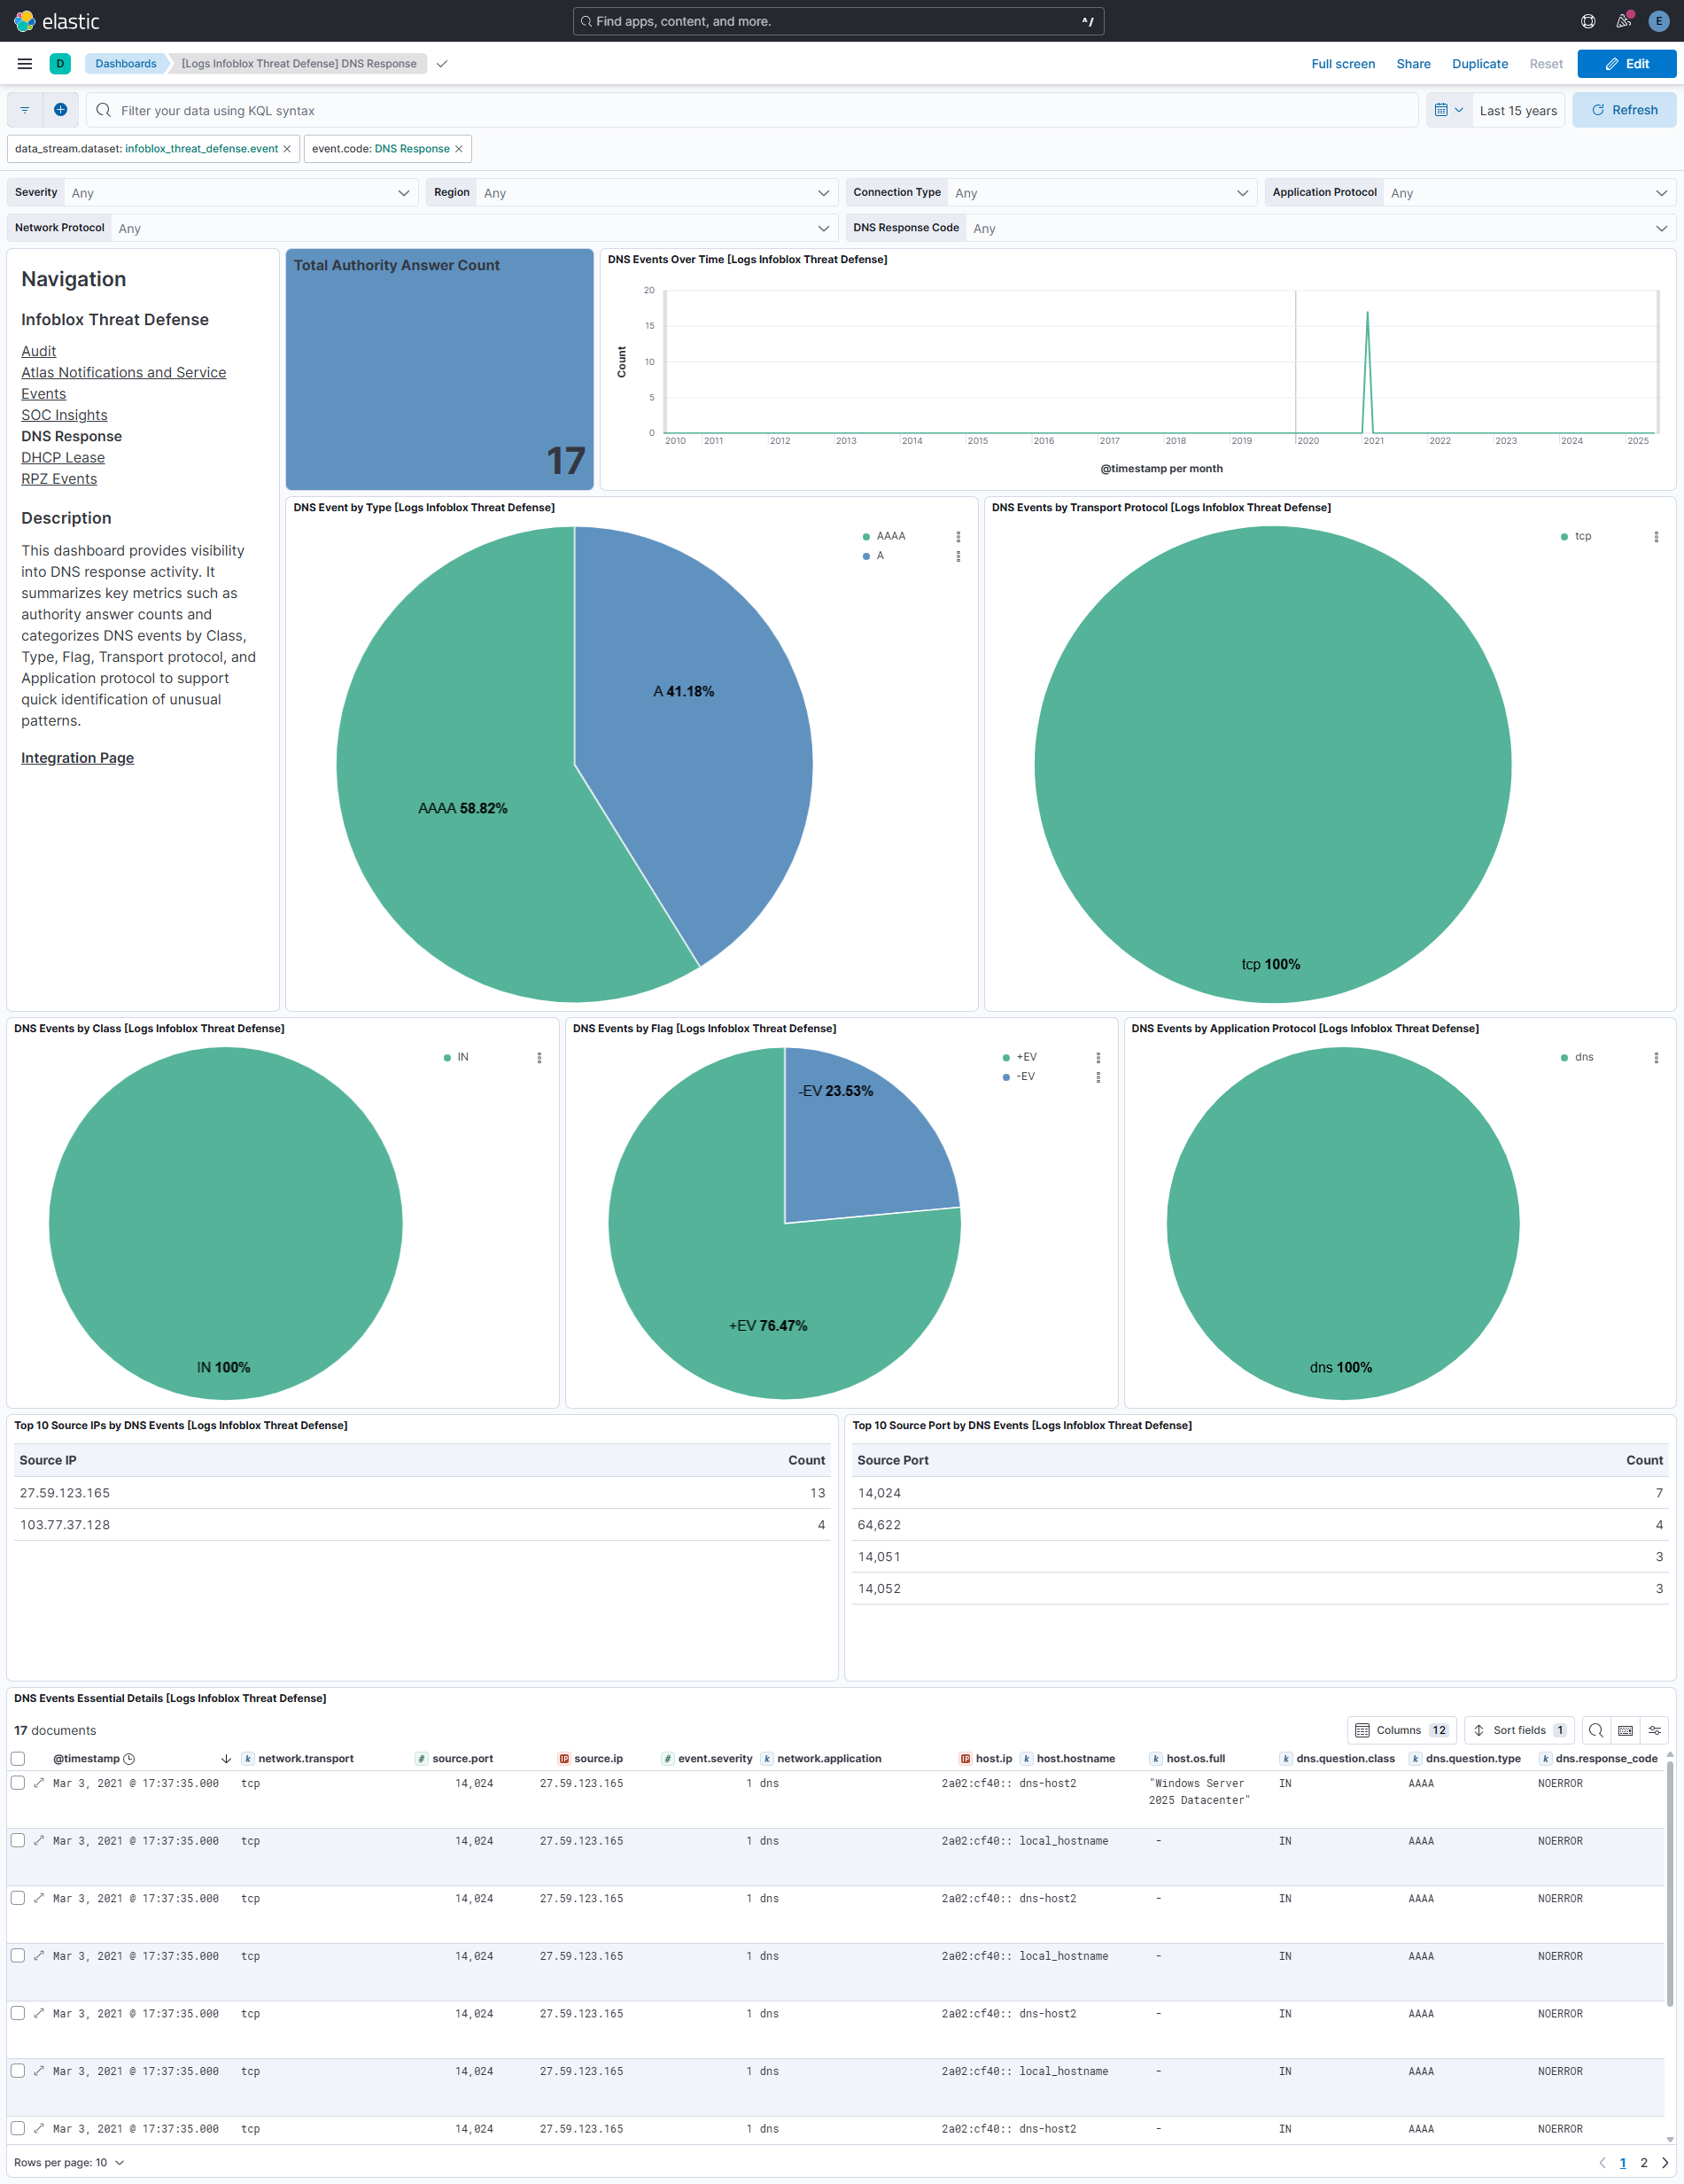Open options for +EV legend item

coord(1098,1058)
